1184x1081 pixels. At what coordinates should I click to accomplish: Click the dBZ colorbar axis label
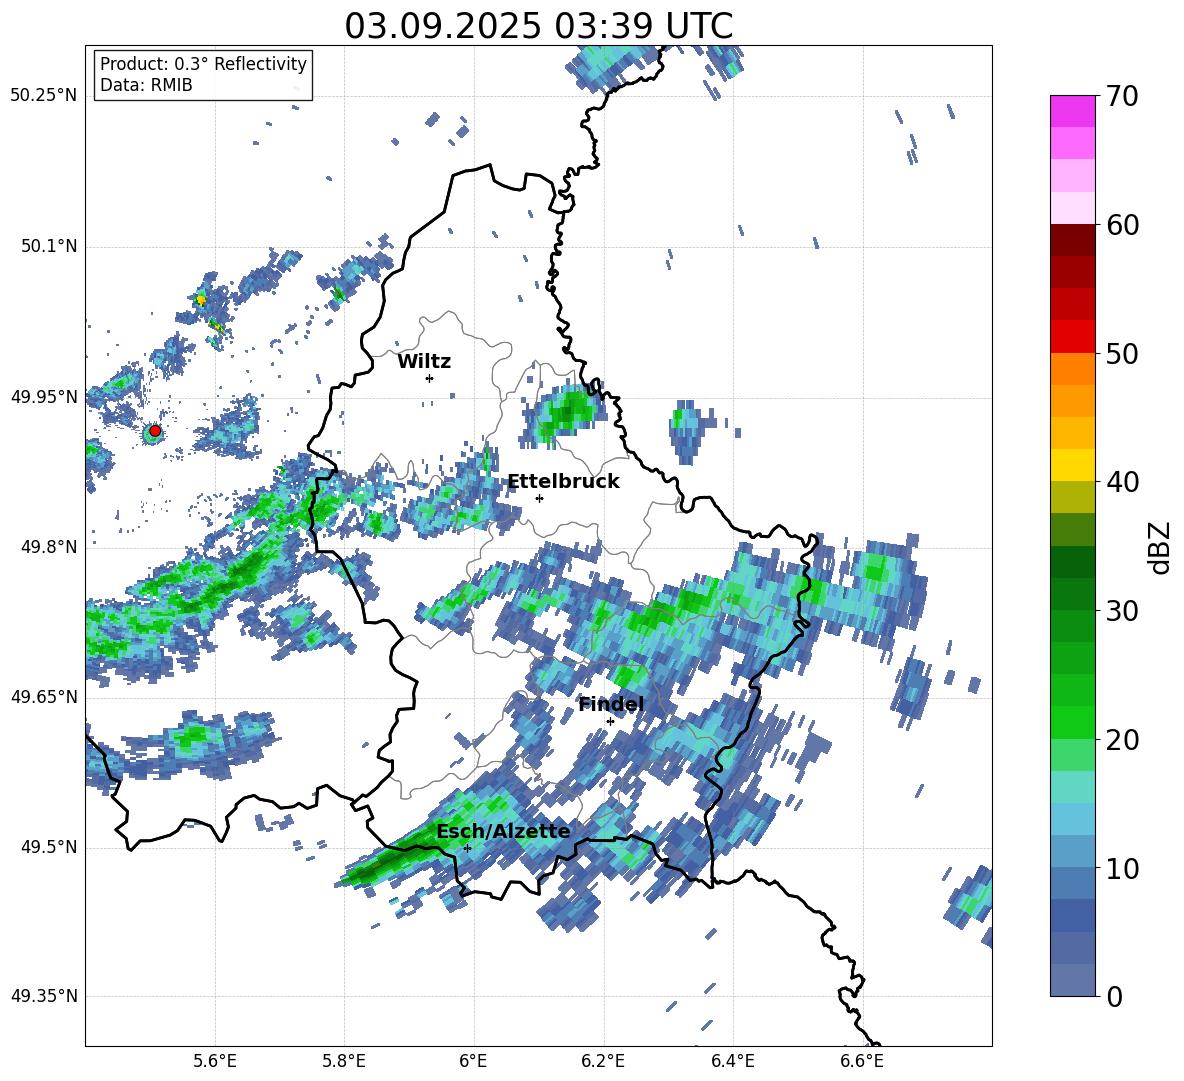tap(1159, 547)
